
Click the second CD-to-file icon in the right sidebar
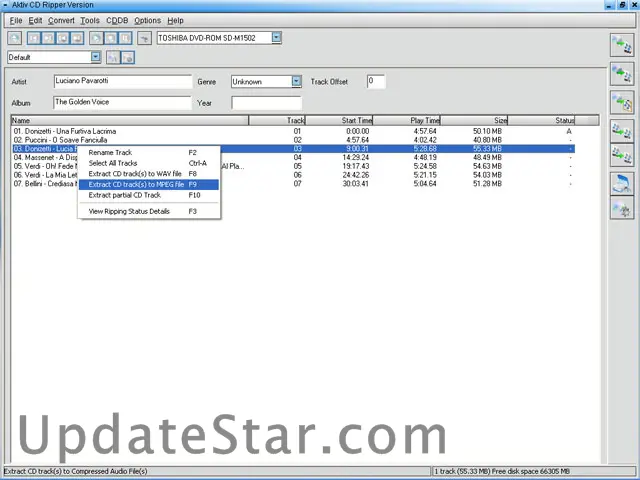pos(622,74)
